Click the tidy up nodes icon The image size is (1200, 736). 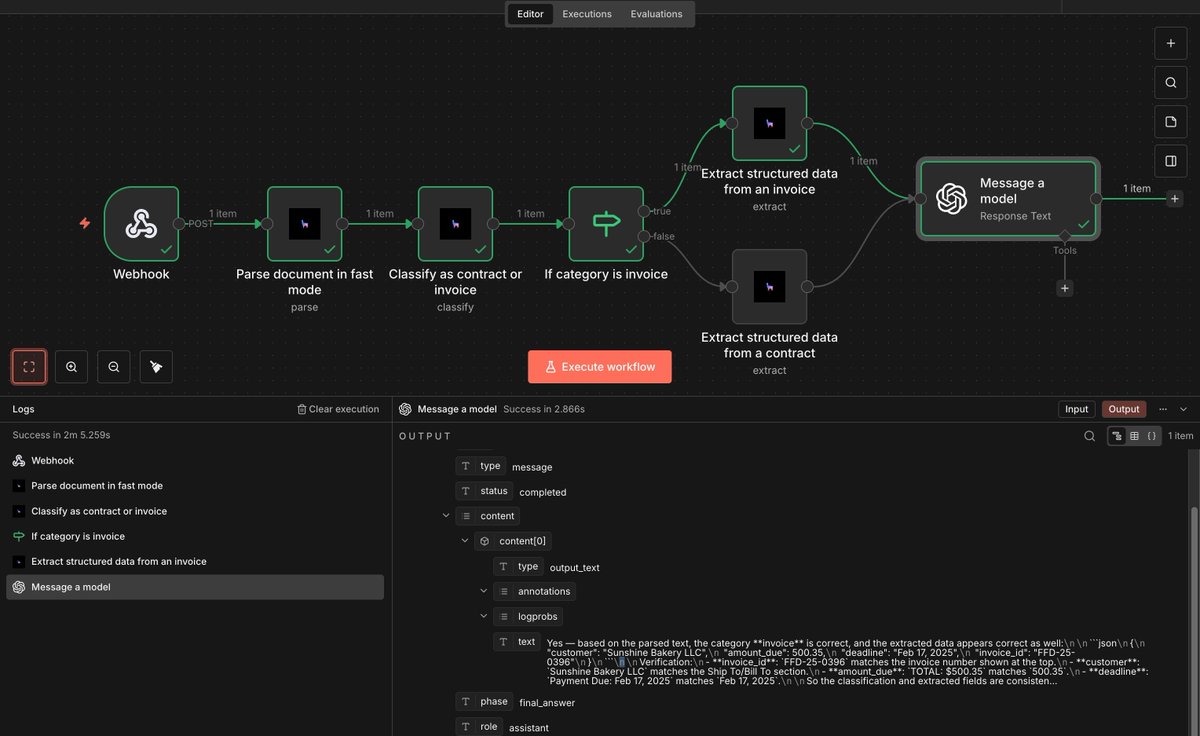(x=156, y=367)
